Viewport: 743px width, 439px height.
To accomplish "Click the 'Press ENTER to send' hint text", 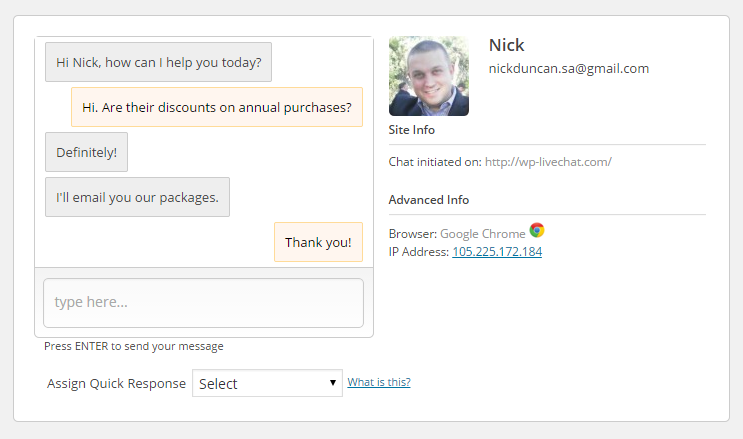I will click(134, 347).
